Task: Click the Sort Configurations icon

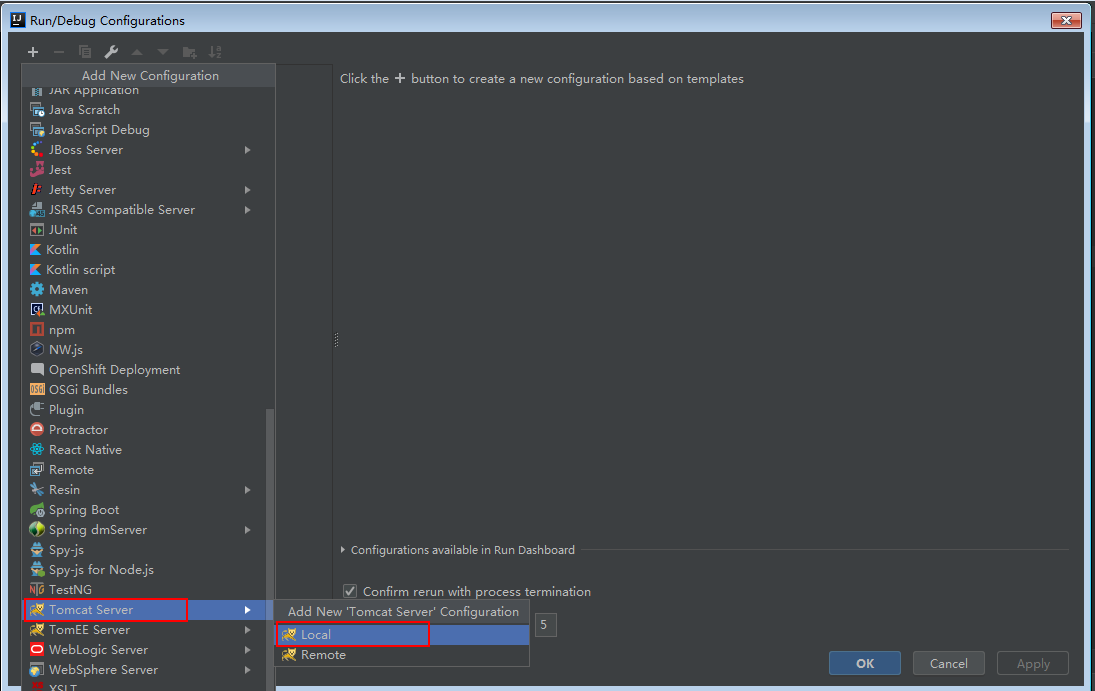Action: tap(215, 52)
